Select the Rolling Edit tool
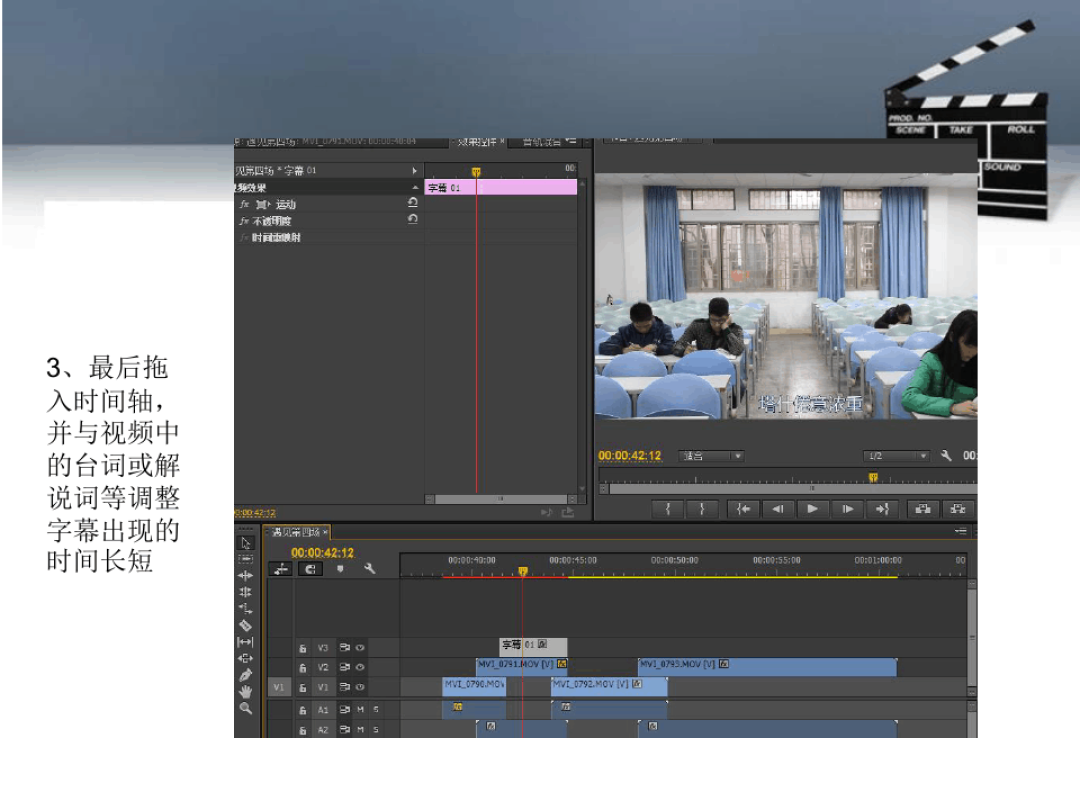Screen dimensions: 1080x810 [245, 592]
